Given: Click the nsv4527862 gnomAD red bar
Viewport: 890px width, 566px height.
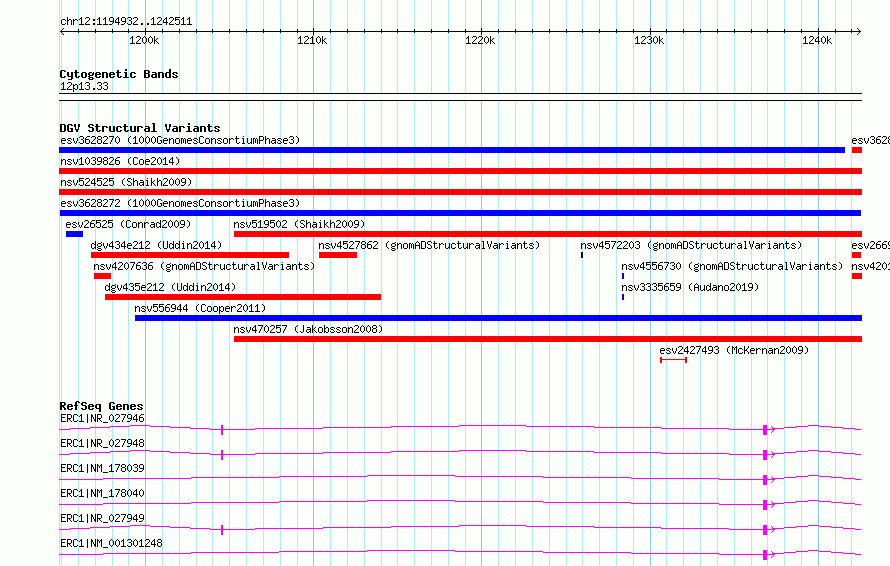Looking at the screenshot, I should [x=338, y=255].
